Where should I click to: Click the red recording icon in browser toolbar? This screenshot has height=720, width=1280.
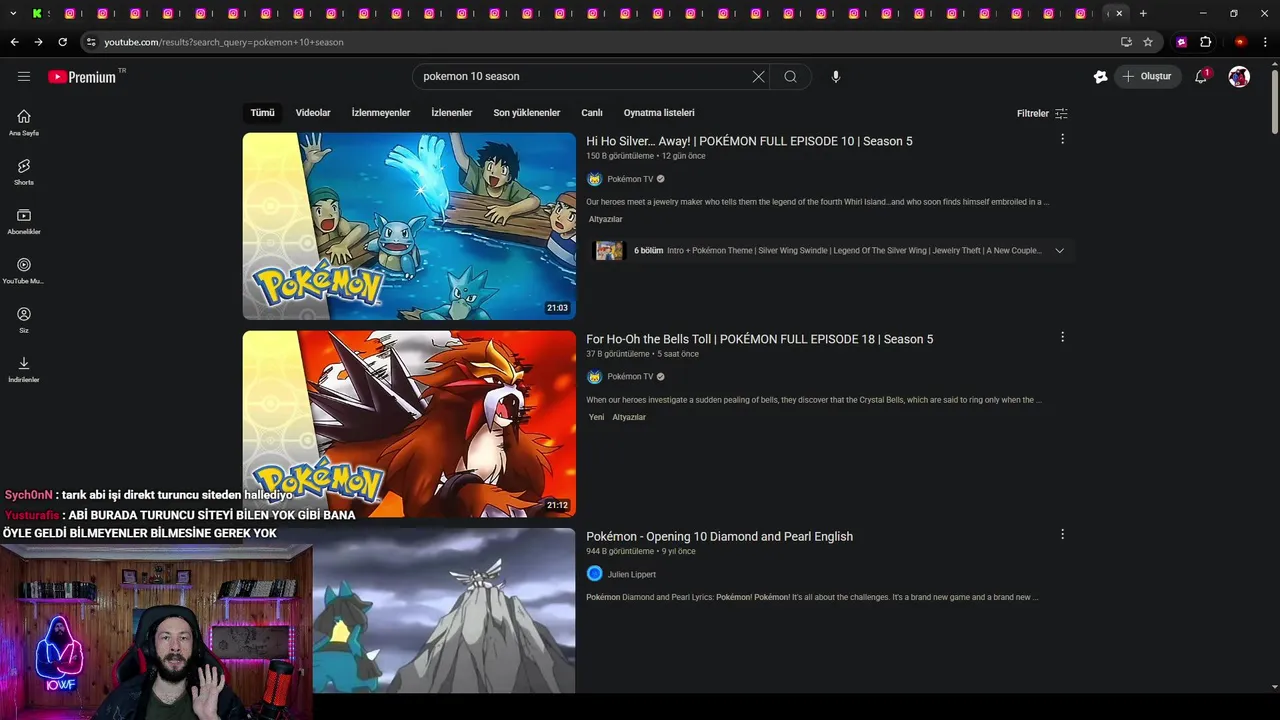tap(1241, 42)
